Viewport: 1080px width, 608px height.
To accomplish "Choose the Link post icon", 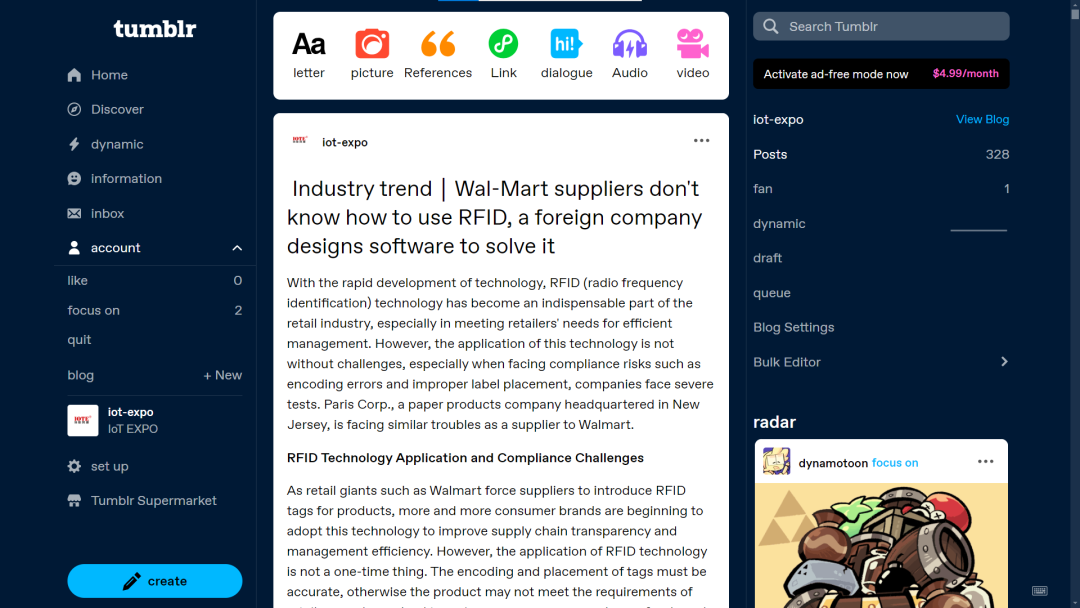I will (503, 45).
